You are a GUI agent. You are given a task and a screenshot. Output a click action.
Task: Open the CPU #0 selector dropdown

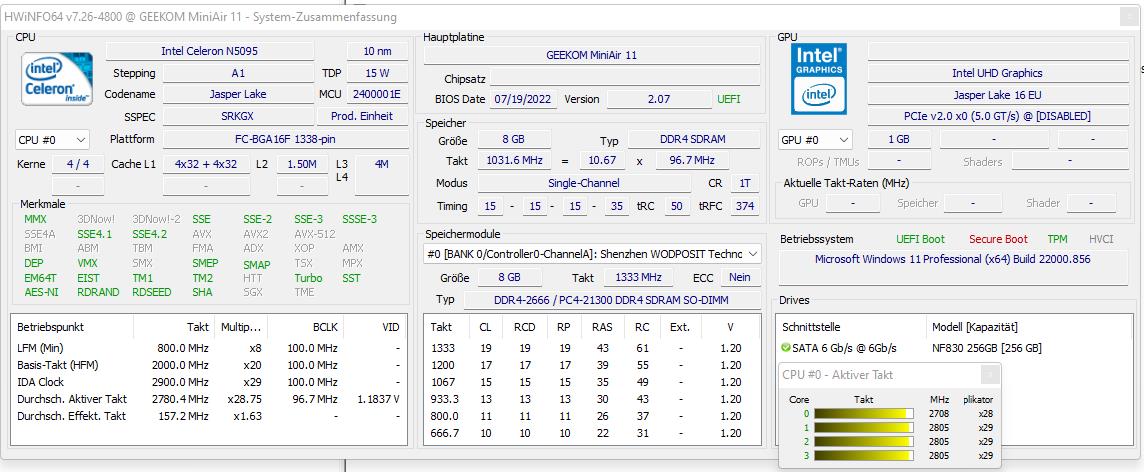pos(52,139)
